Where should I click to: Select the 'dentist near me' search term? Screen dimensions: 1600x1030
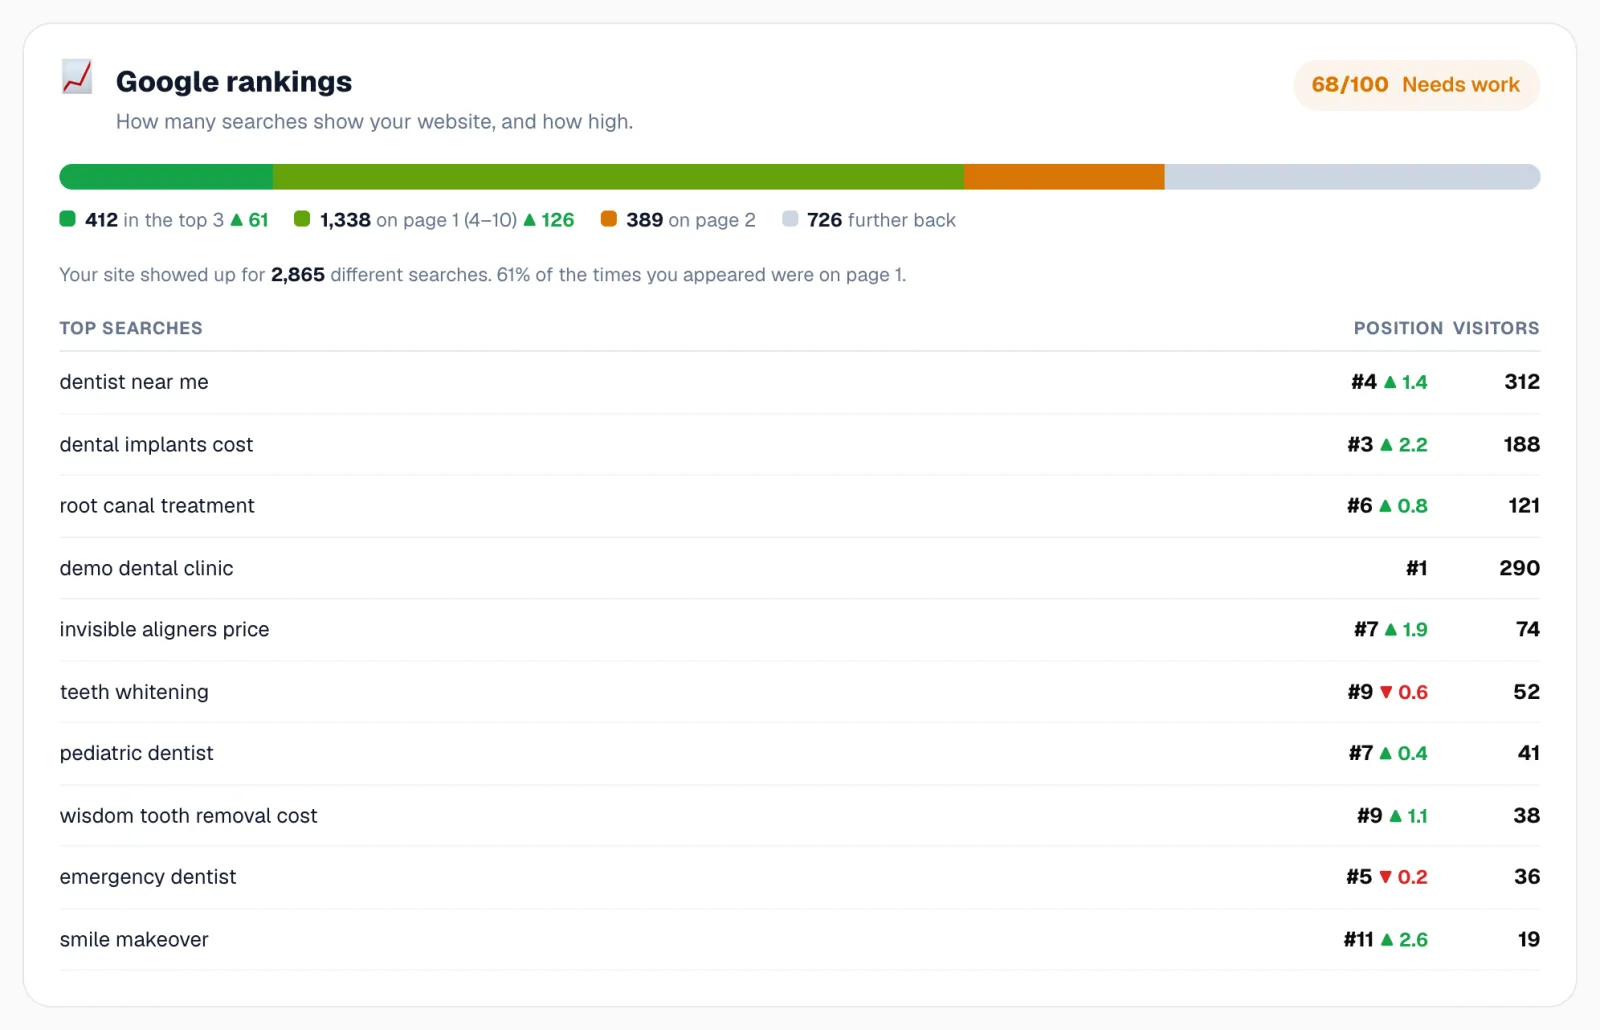[134, 382]
